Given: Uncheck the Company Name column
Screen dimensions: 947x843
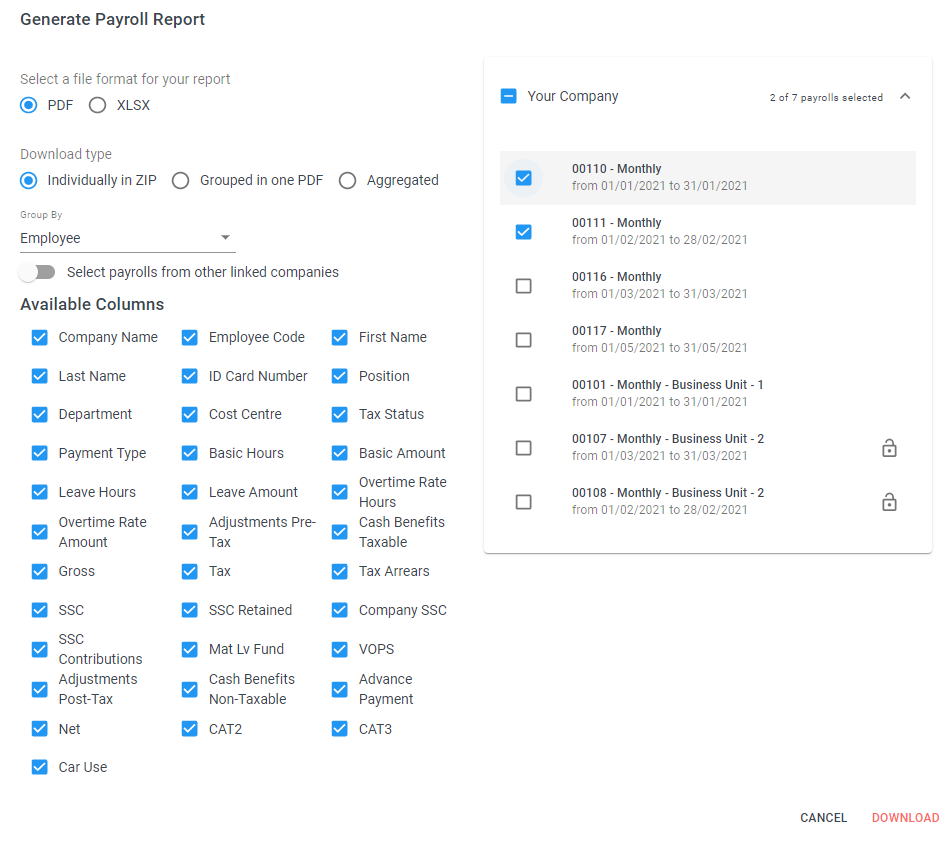Looking at the screenshot, I should coord(40,338).
